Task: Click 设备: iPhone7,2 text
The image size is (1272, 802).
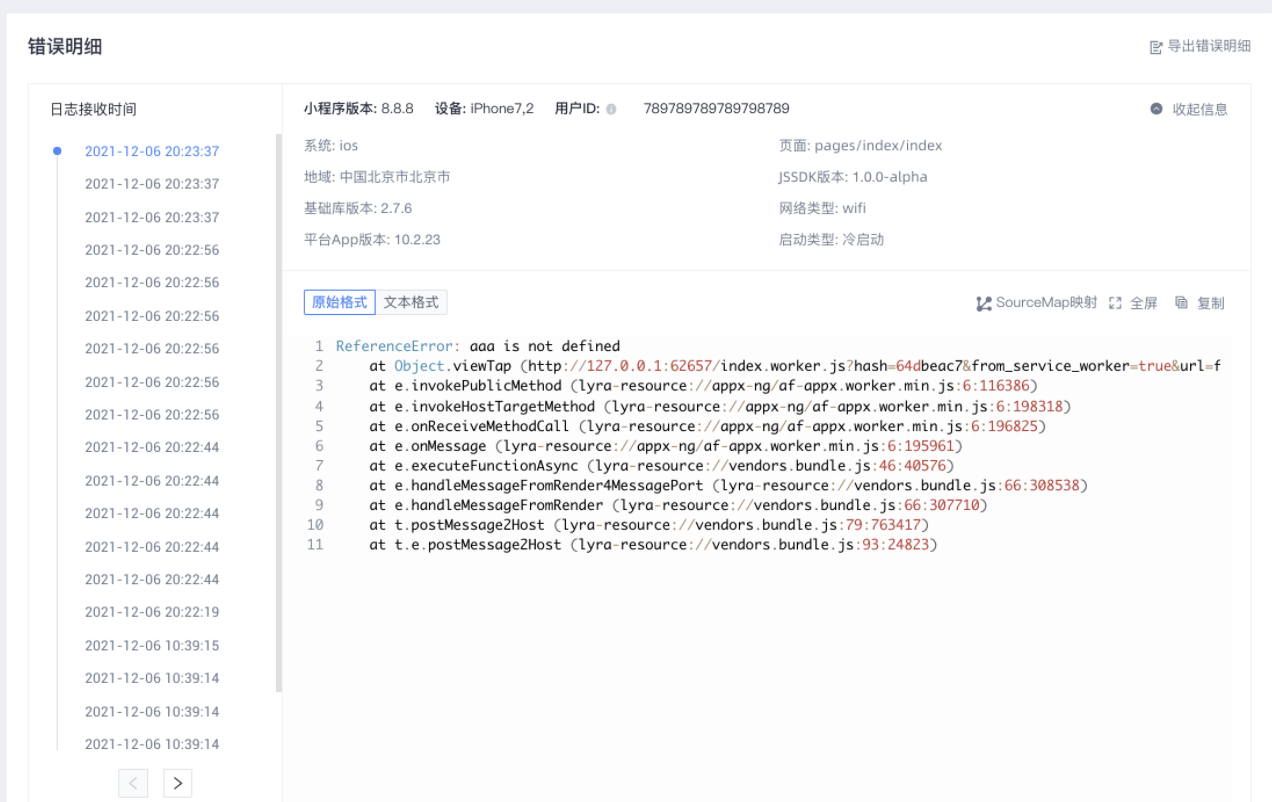Action: tap(484, 109)
